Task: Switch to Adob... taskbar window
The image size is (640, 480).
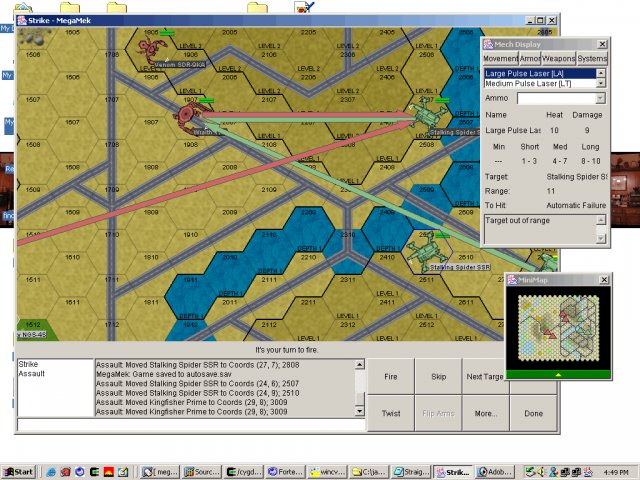Action: point(495,472)
